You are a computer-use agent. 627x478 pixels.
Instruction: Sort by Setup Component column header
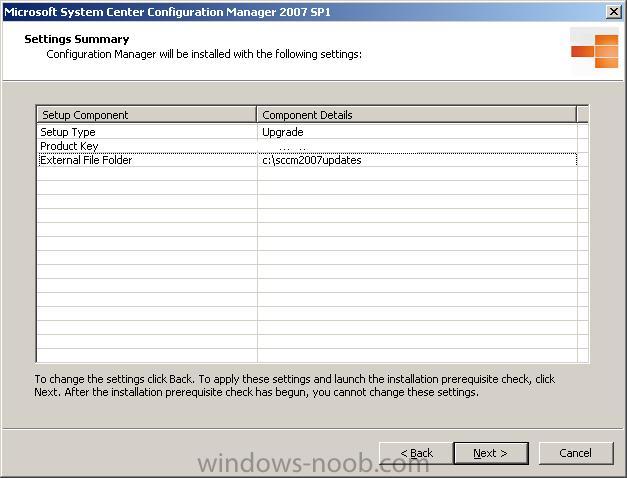[x=146, y=115]
